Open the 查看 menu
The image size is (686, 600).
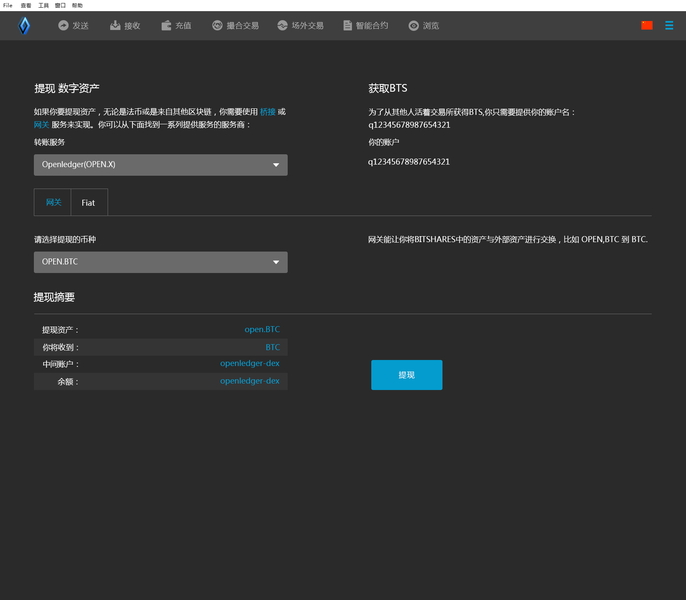(x=26, y=5)
